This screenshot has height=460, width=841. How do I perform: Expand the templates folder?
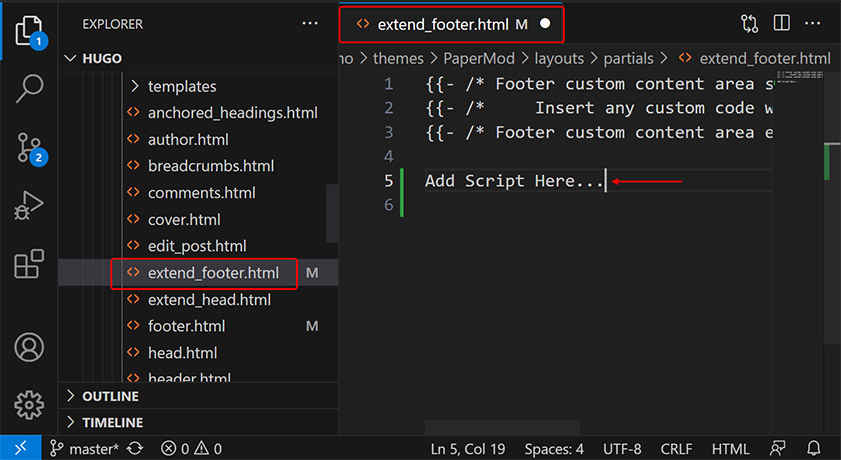pyautogui.click(x=172, y=86)
